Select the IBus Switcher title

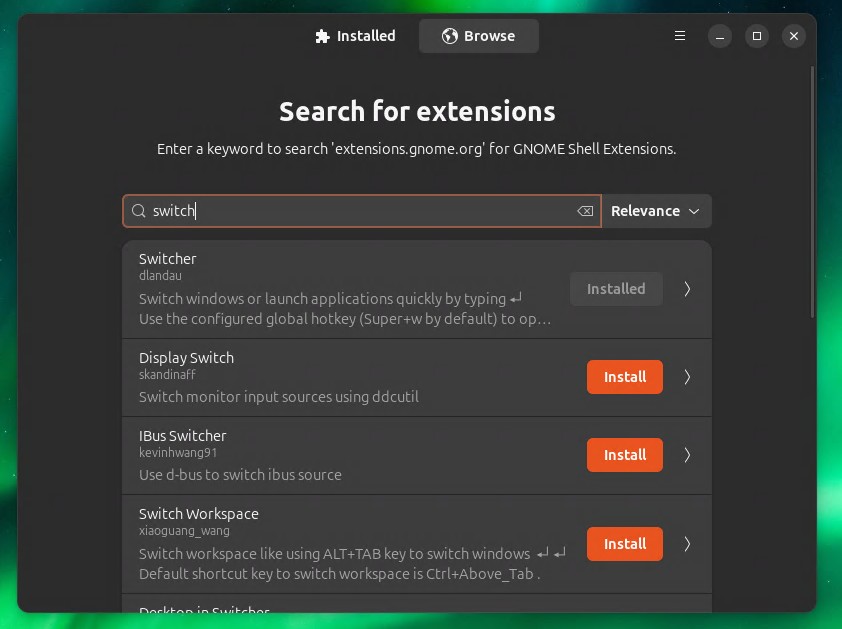pyautogui.click(x=183, y=436)
